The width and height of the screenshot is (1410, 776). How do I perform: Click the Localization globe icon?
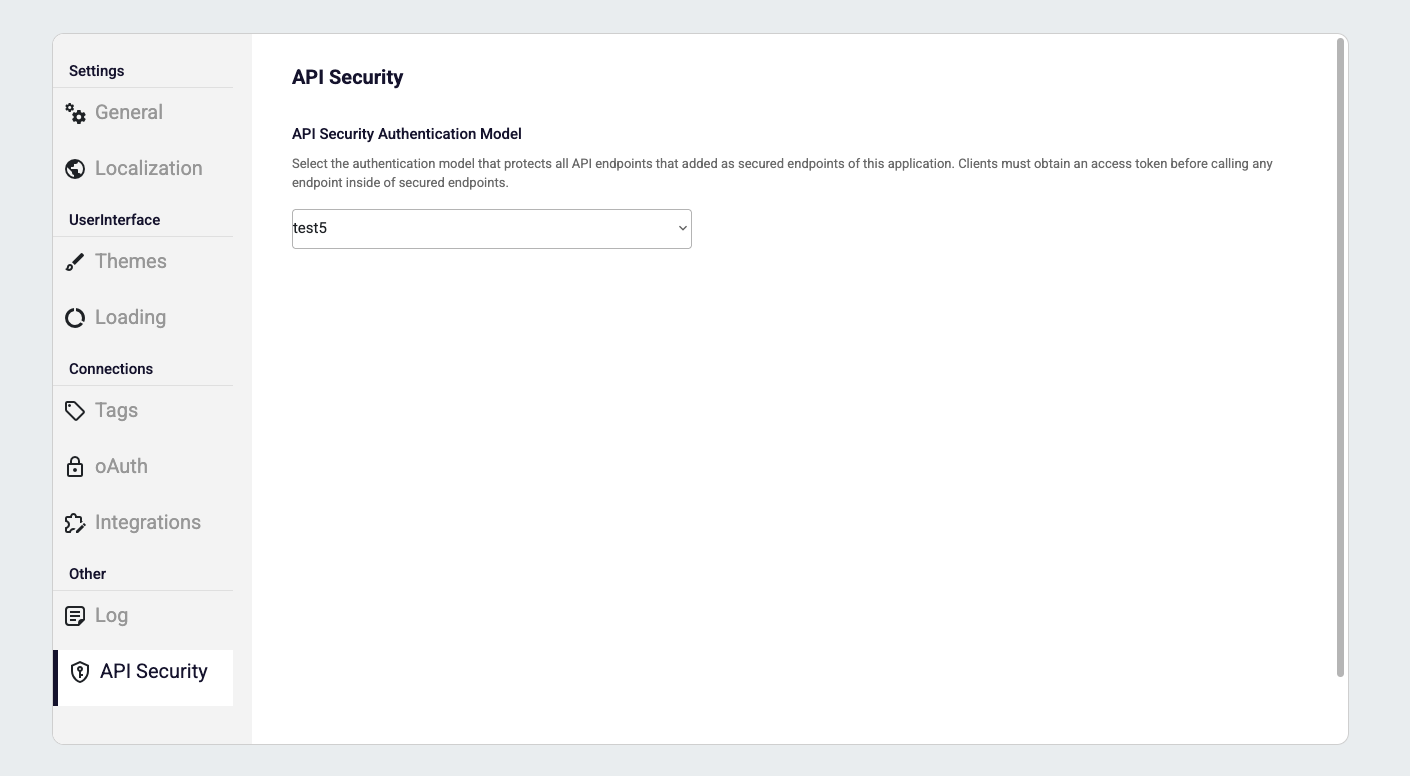tap(75, 169)
